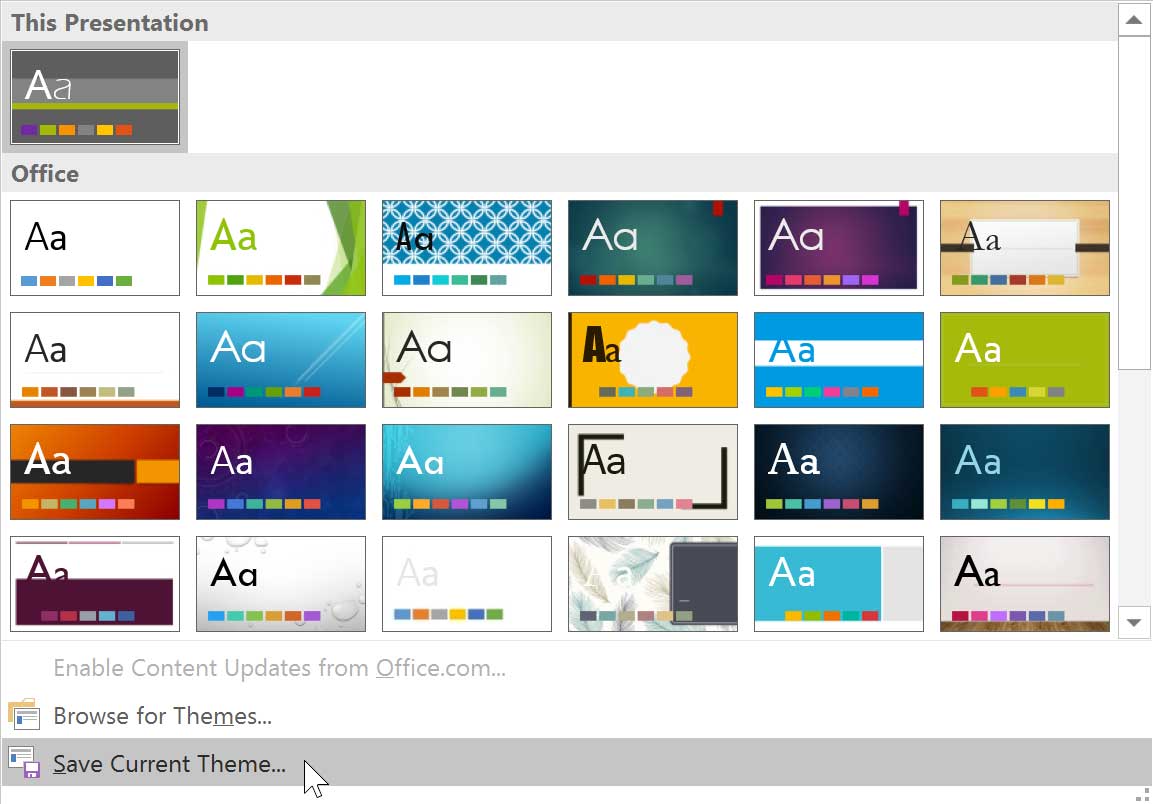
Task: Apply the black-framed Main Event theme
Action: click(652, 472)
